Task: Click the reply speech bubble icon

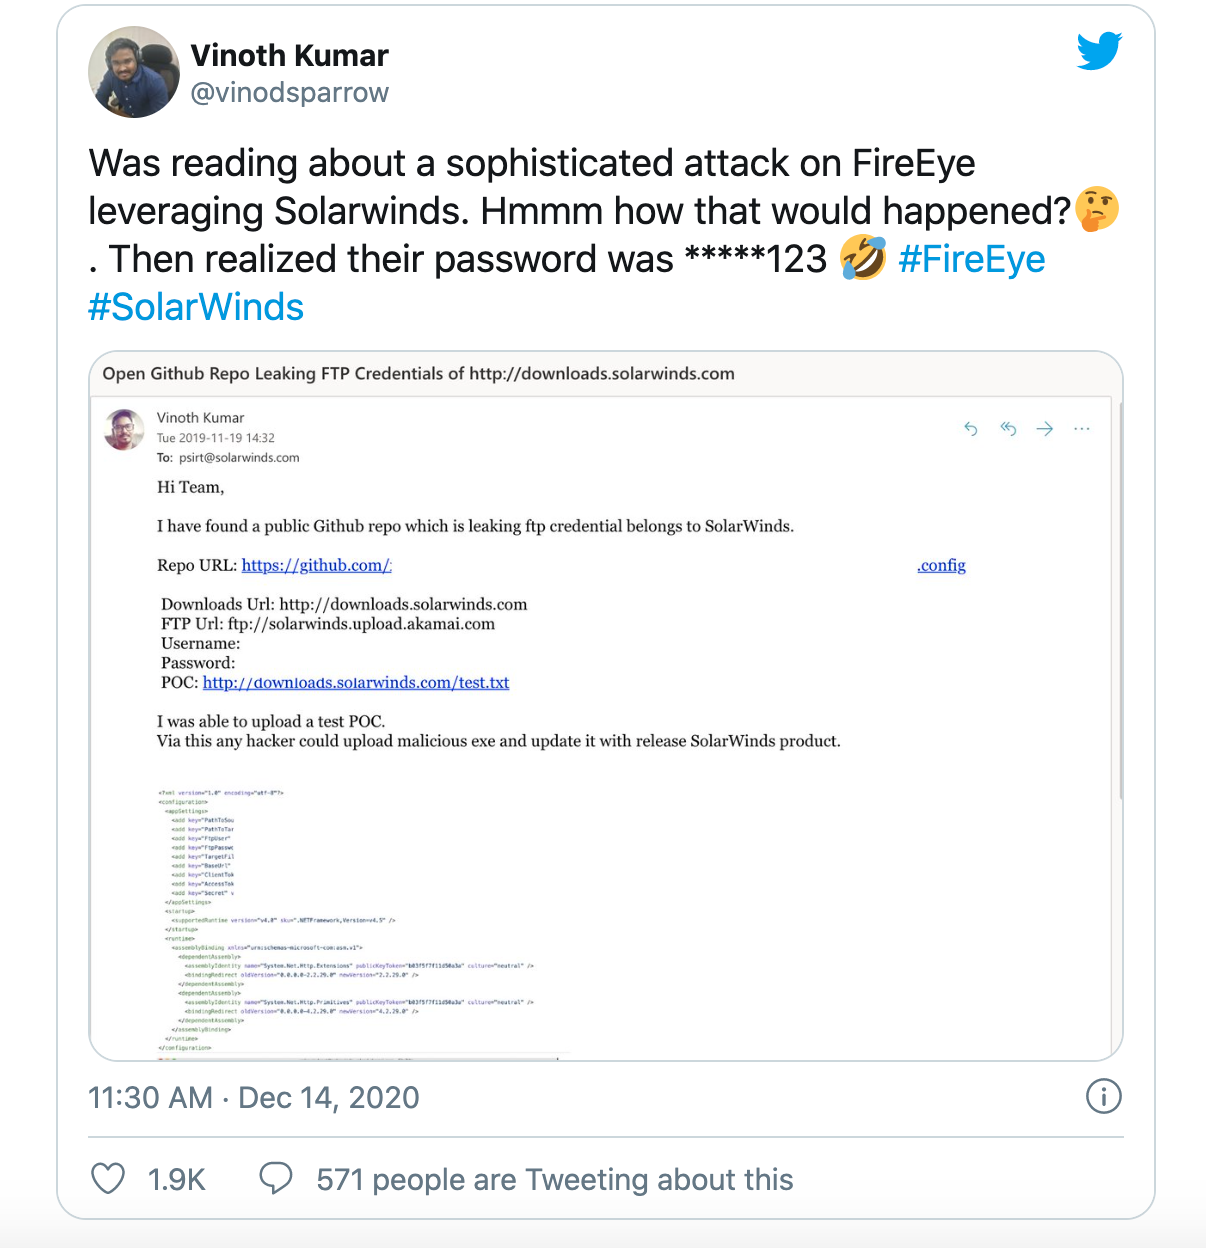Action: point(276,1178)
